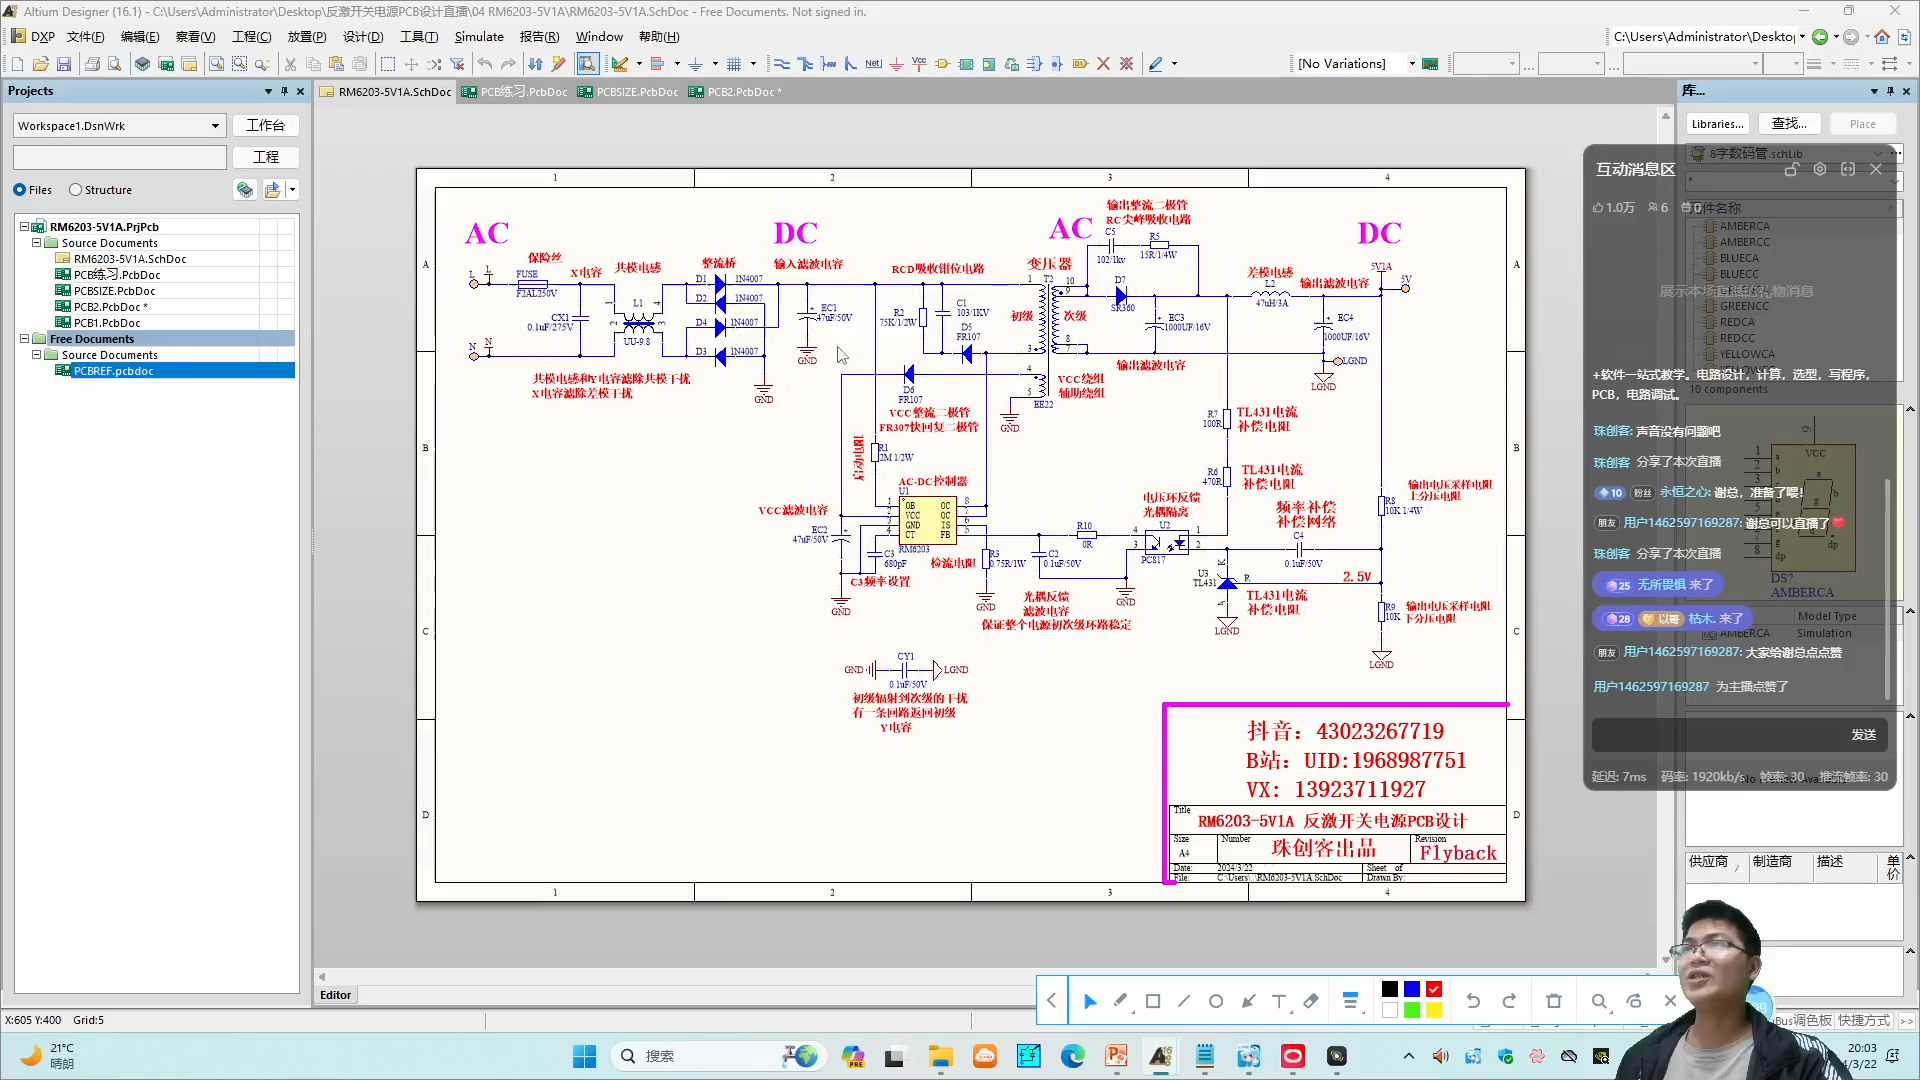Select the annotation pencil drawing tool
Image resolution: width=1920 pixels, height=1080 pixels.
point(1121,1001)
